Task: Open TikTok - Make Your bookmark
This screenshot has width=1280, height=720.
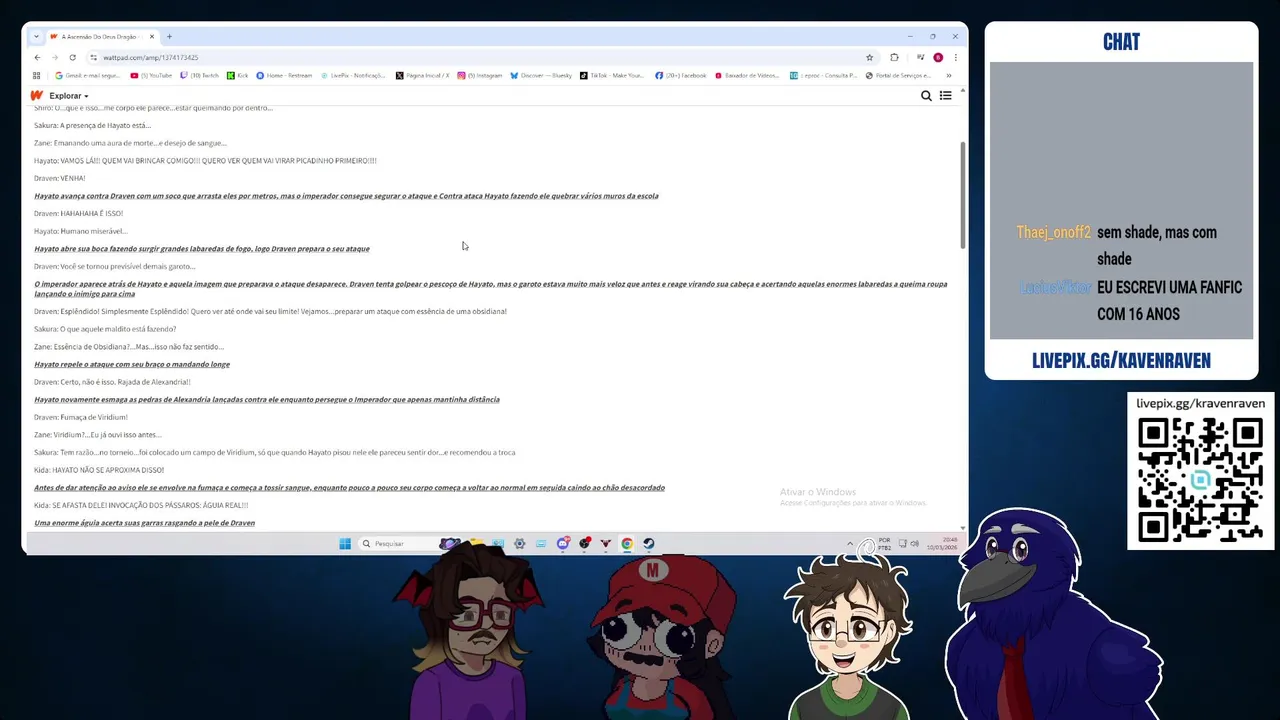Action: tap(612, 75)
